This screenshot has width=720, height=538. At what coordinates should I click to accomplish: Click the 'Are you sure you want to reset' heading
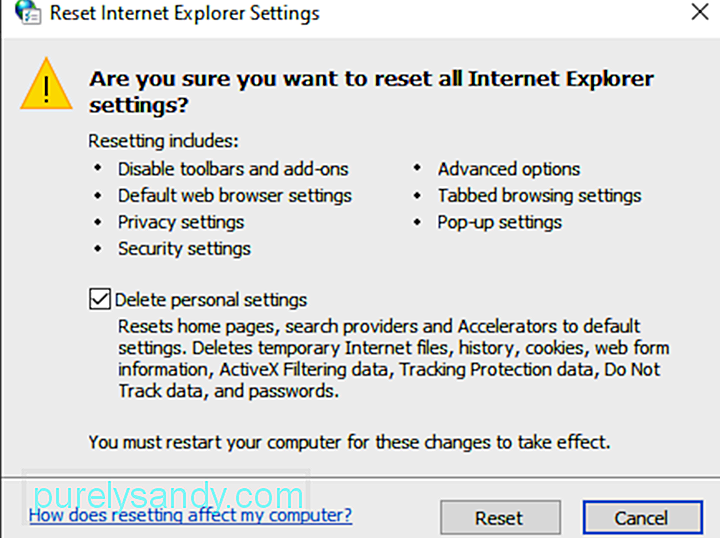tap(371, 92)
